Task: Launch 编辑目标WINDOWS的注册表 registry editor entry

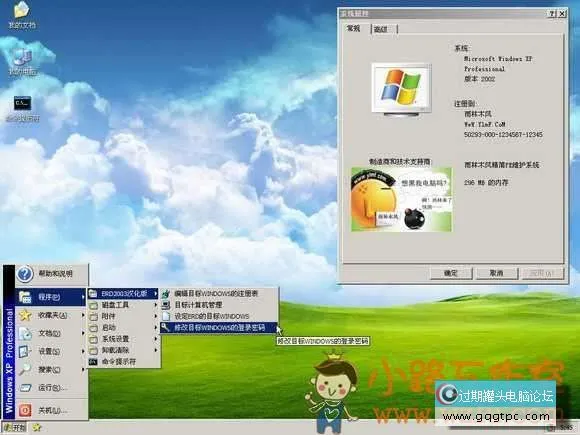Action: point(219,294)
